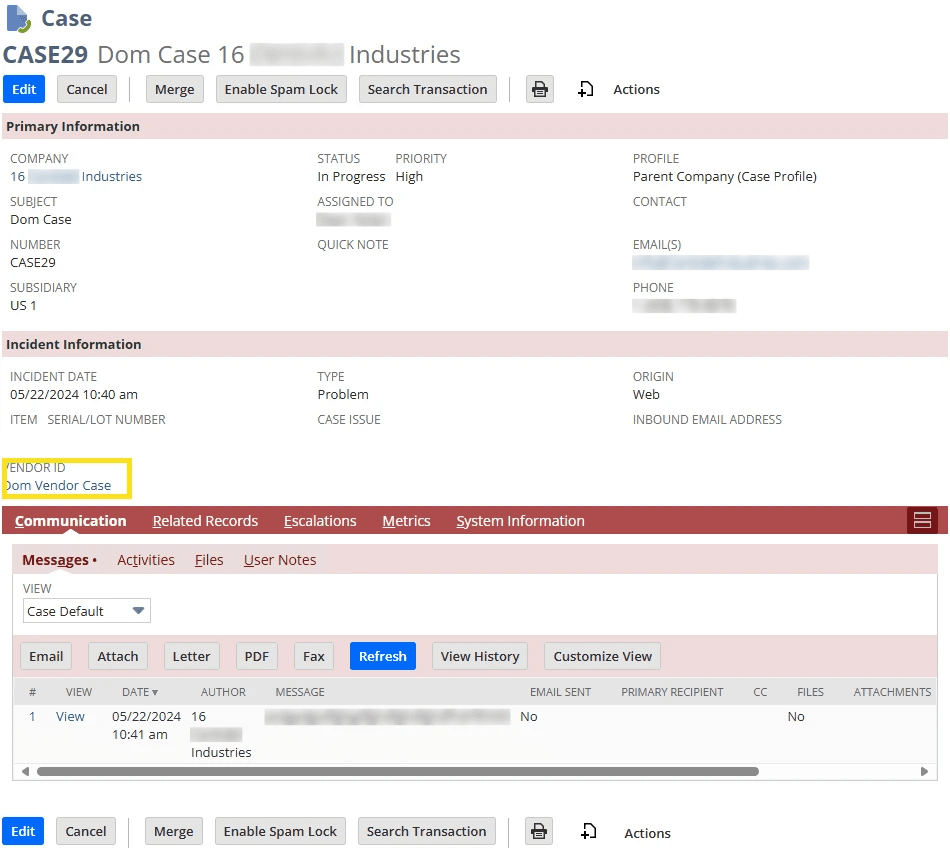This screenshot has height=850, width=950.
Task: Click the Attach button
Action: [118, 656]
